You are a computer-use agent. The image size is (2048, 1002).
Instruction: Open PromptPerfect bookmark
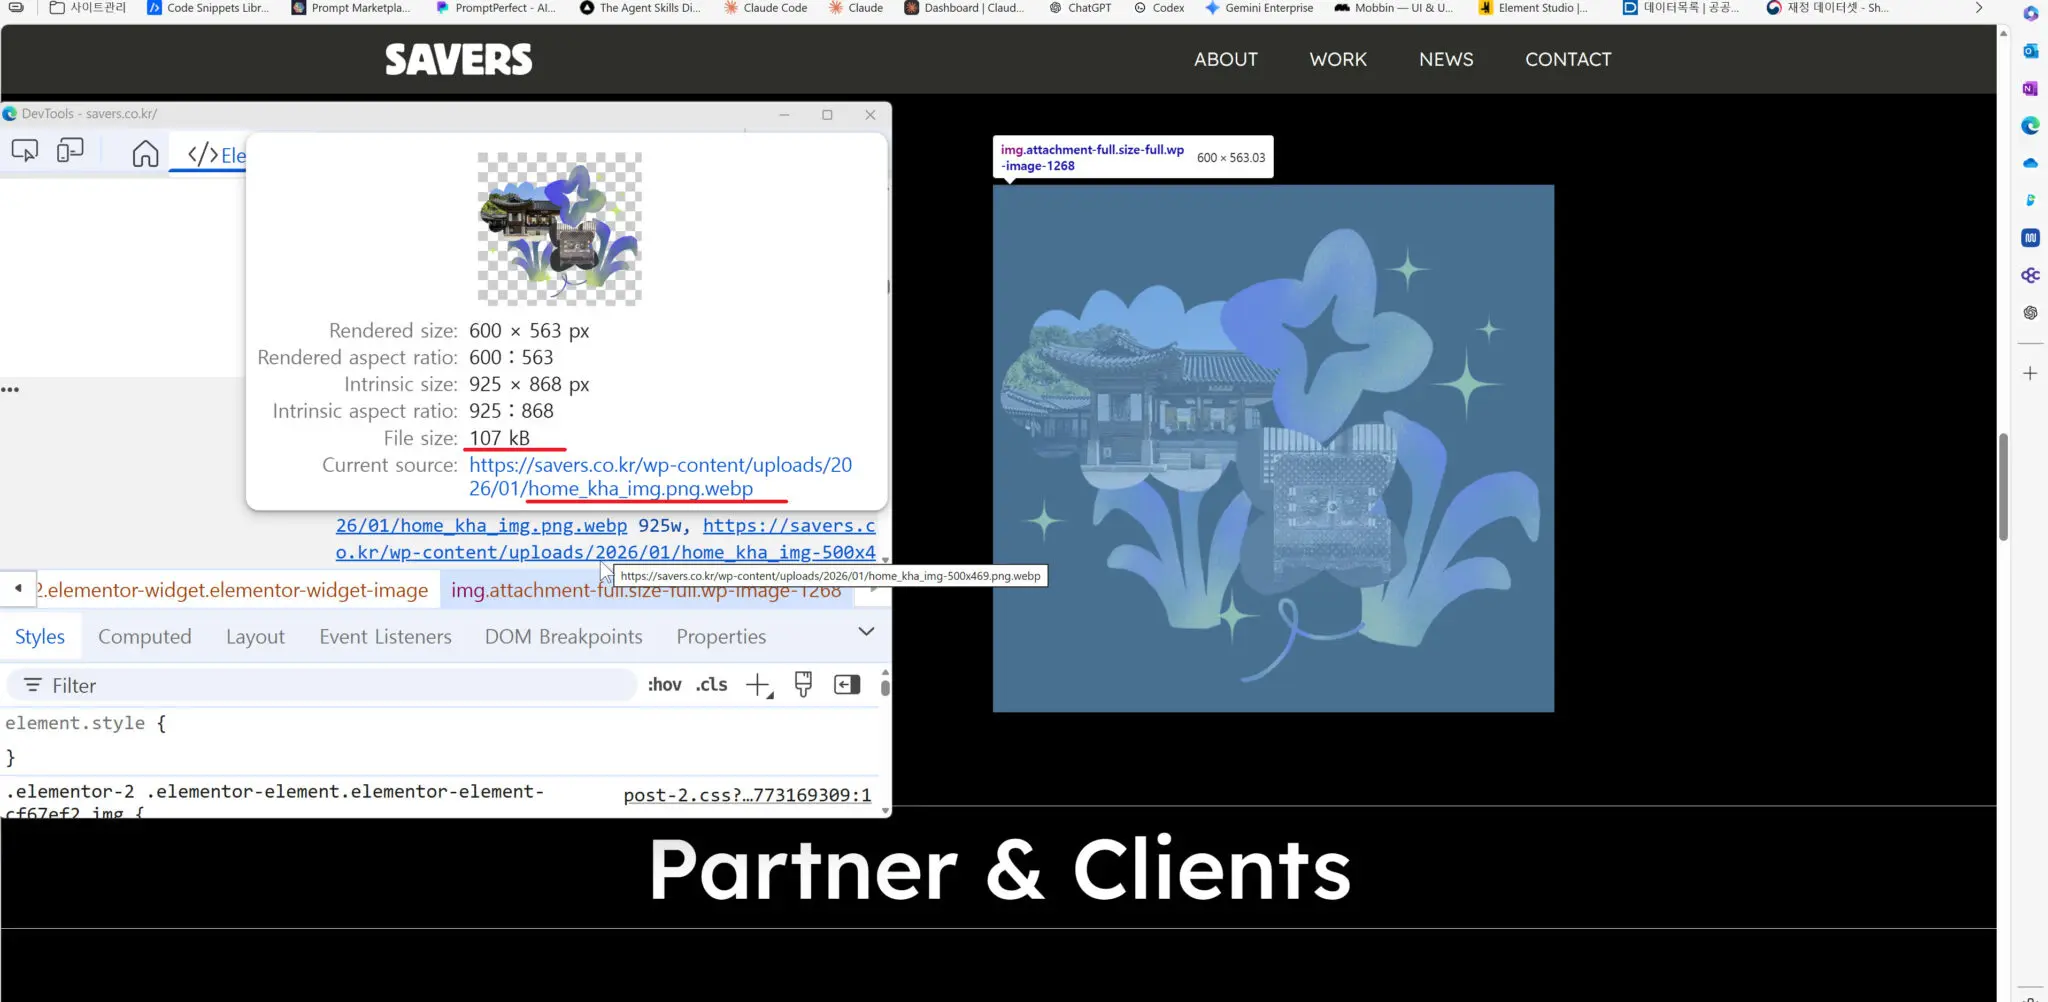(x=495, y=8)
